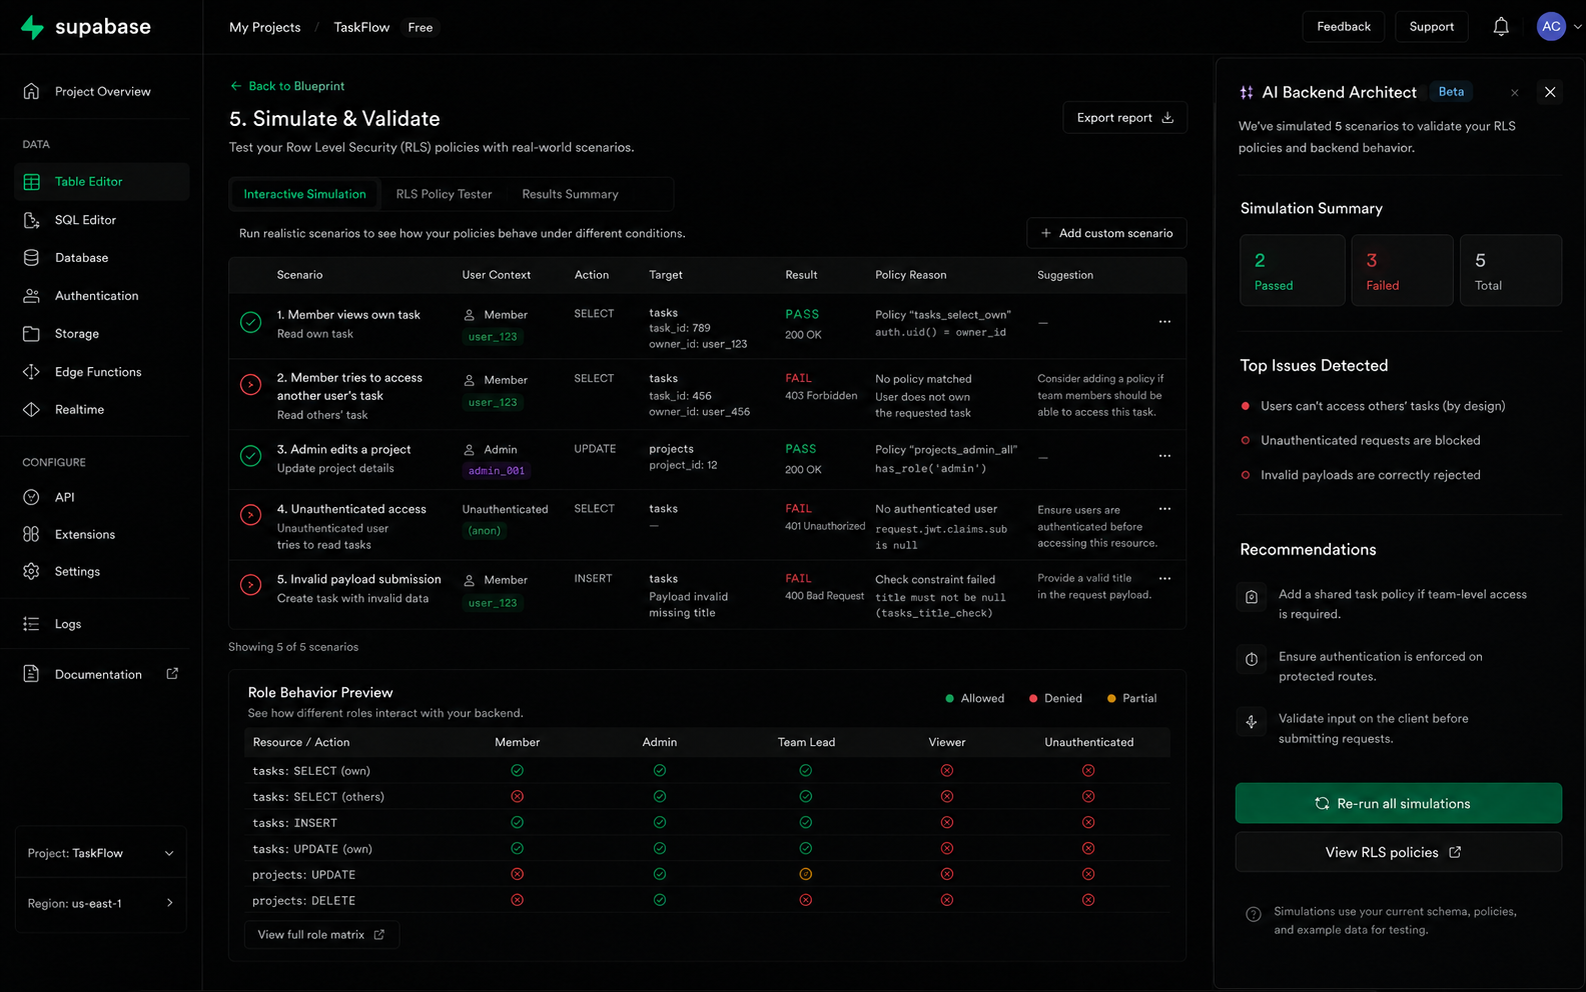Click the Beta badge

(x=1451, y=91)
